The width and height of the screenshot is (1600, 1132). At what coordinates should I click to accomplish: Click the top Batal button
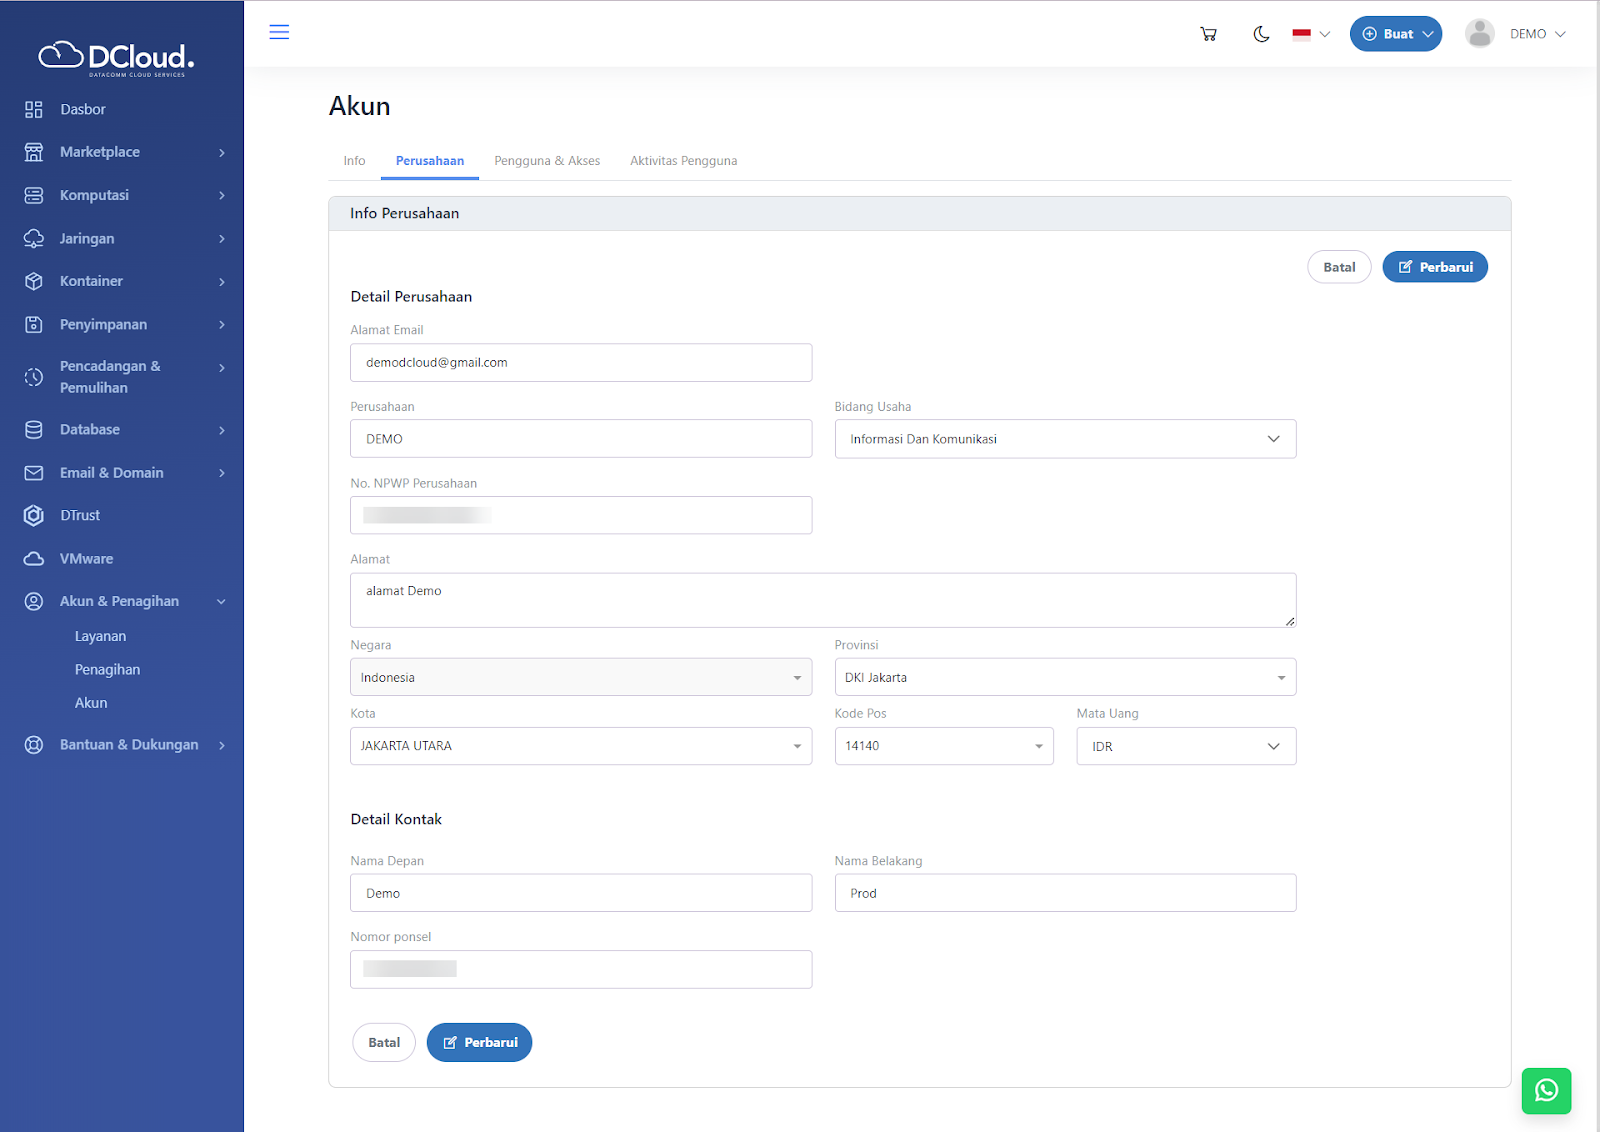point(1339,267)
